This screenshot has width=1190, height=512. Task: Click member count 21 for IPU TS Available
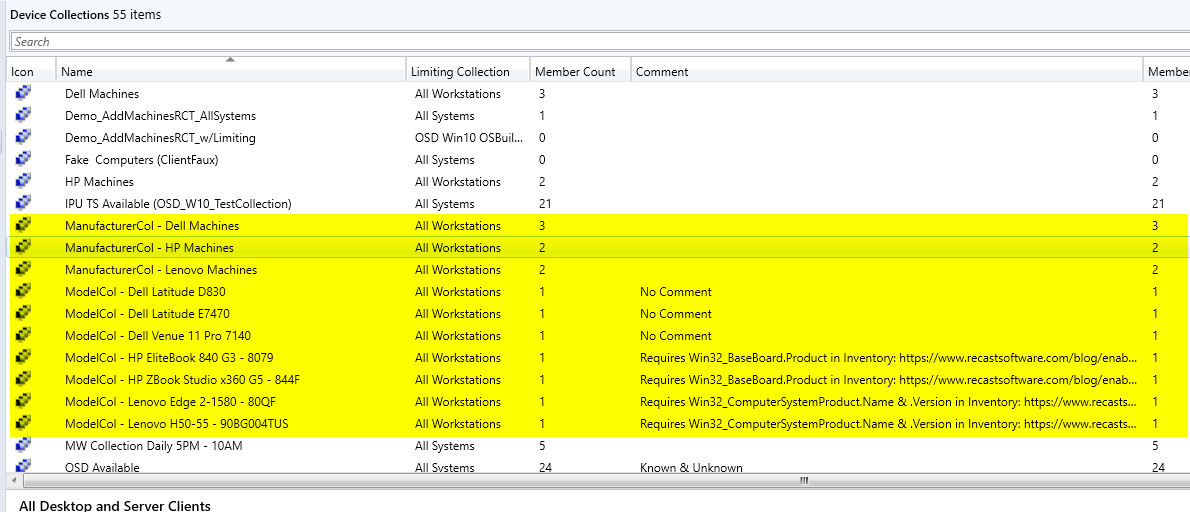(544, 204)
